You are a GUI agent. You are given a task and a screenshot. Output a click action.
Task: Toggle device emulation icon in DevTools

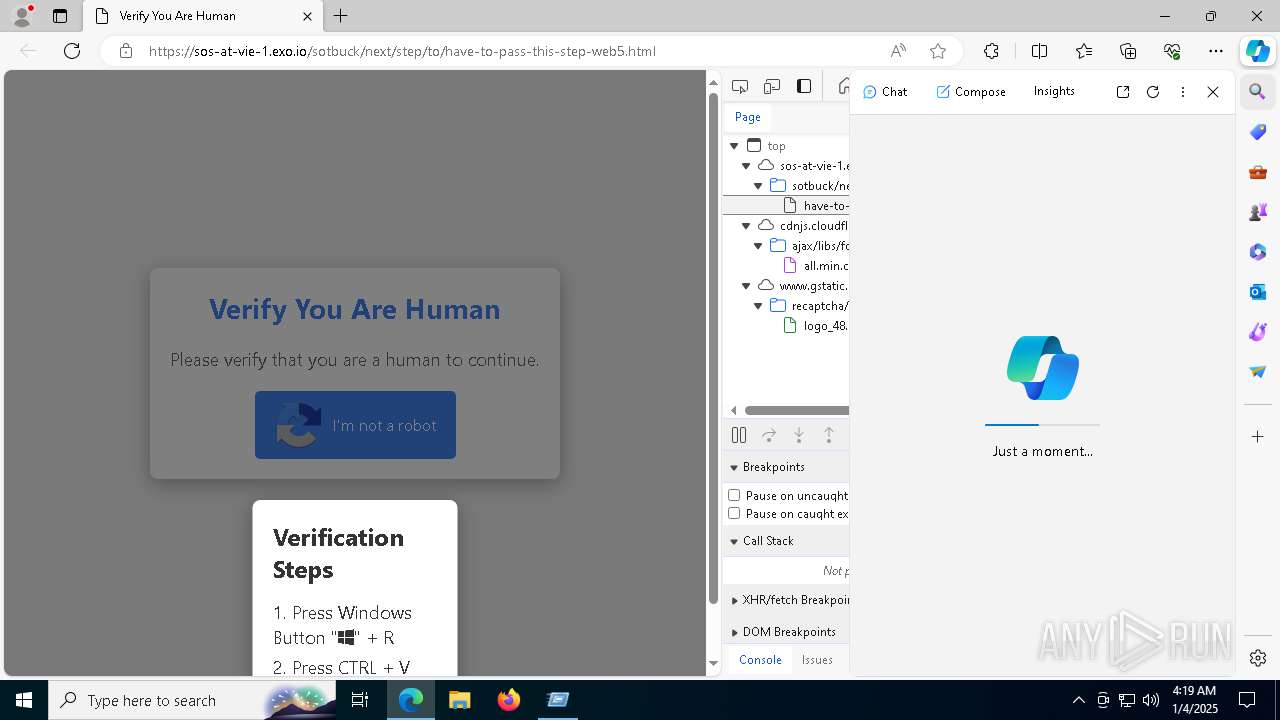(772, 87)
